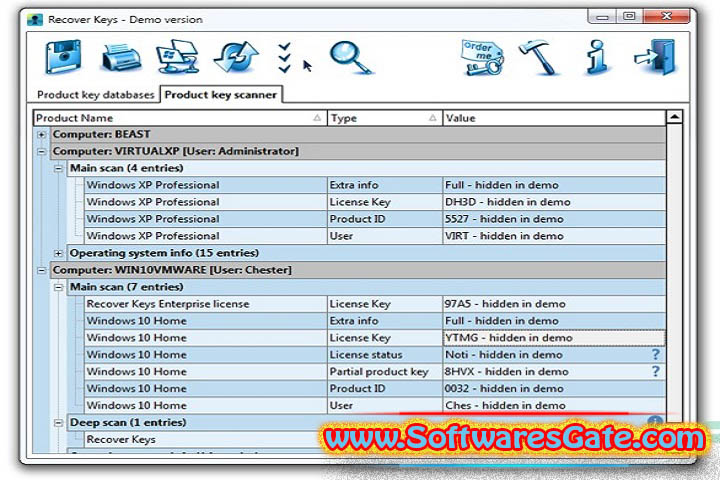720x480 pixels.
Task: Sort by the Product Name column header
Action: (x=180, y=118)
